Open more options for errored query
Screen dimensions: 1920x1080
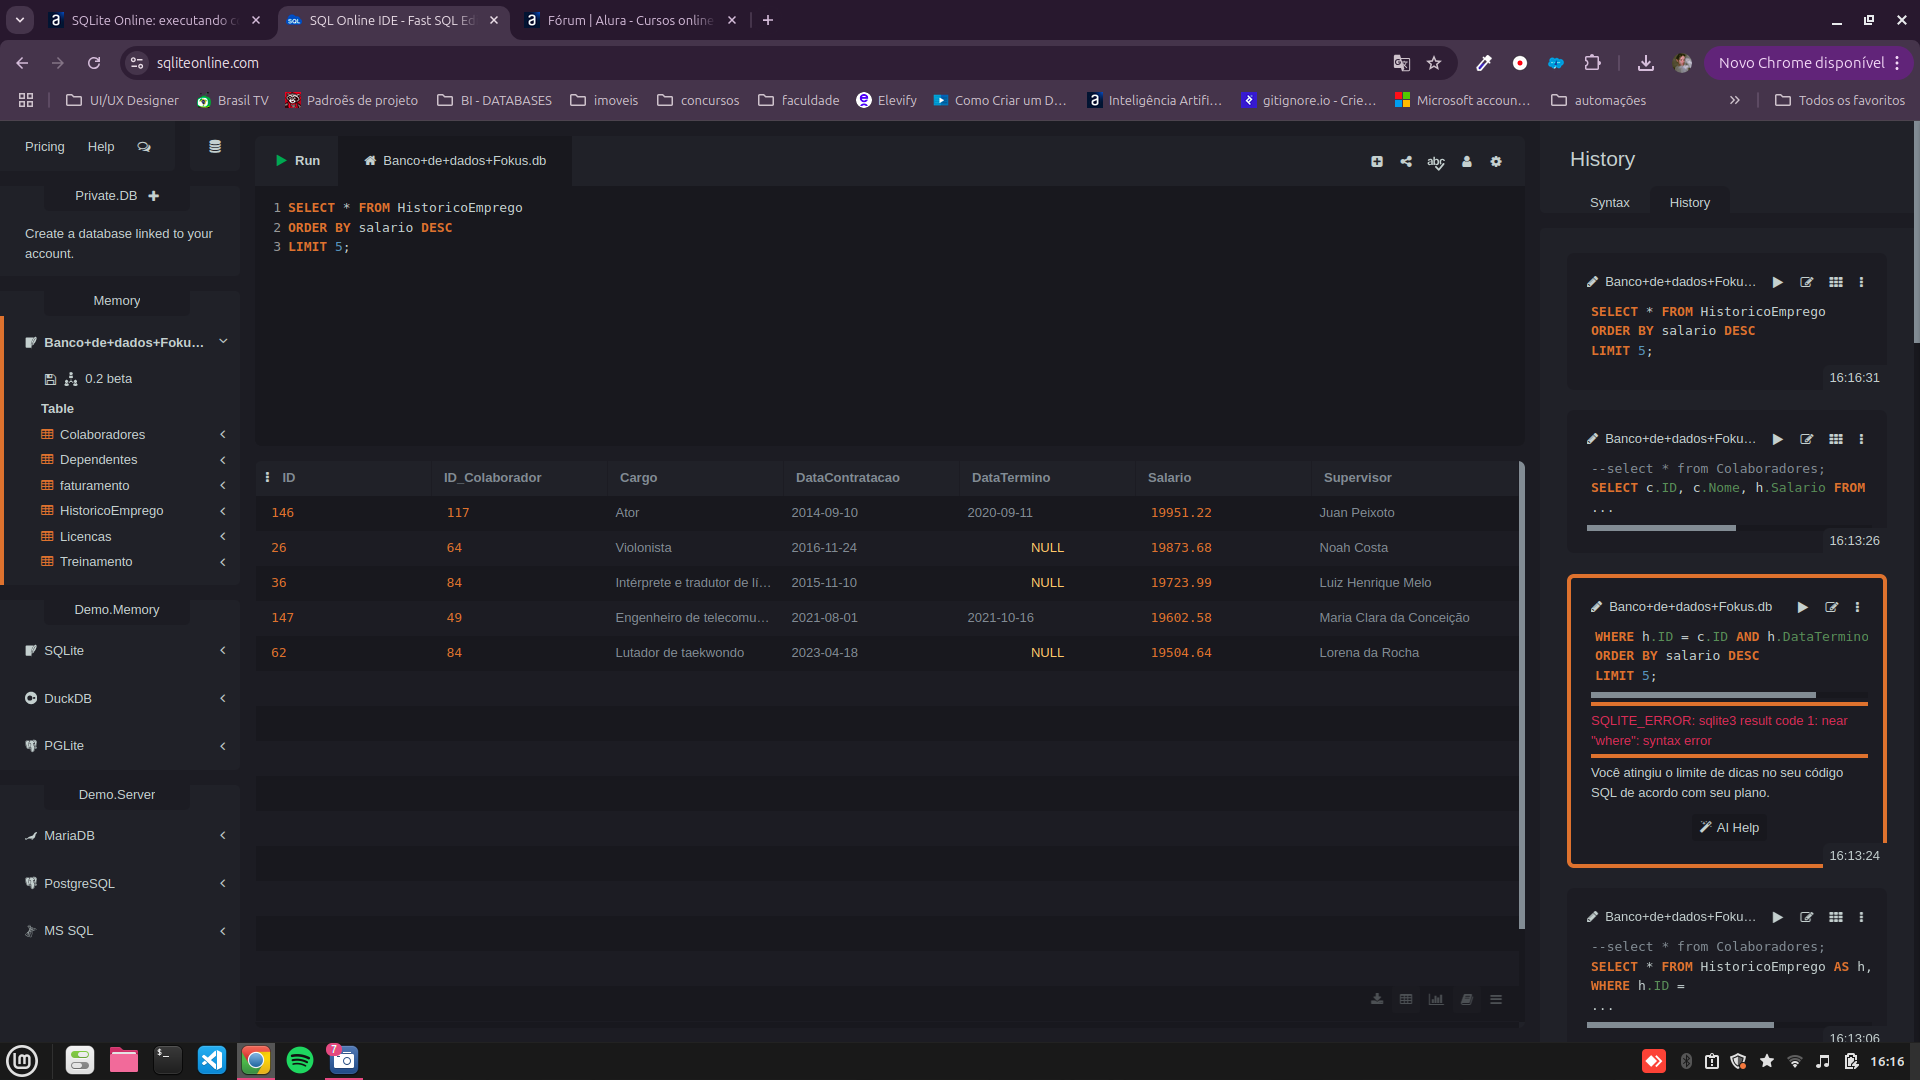(1857, 607)
